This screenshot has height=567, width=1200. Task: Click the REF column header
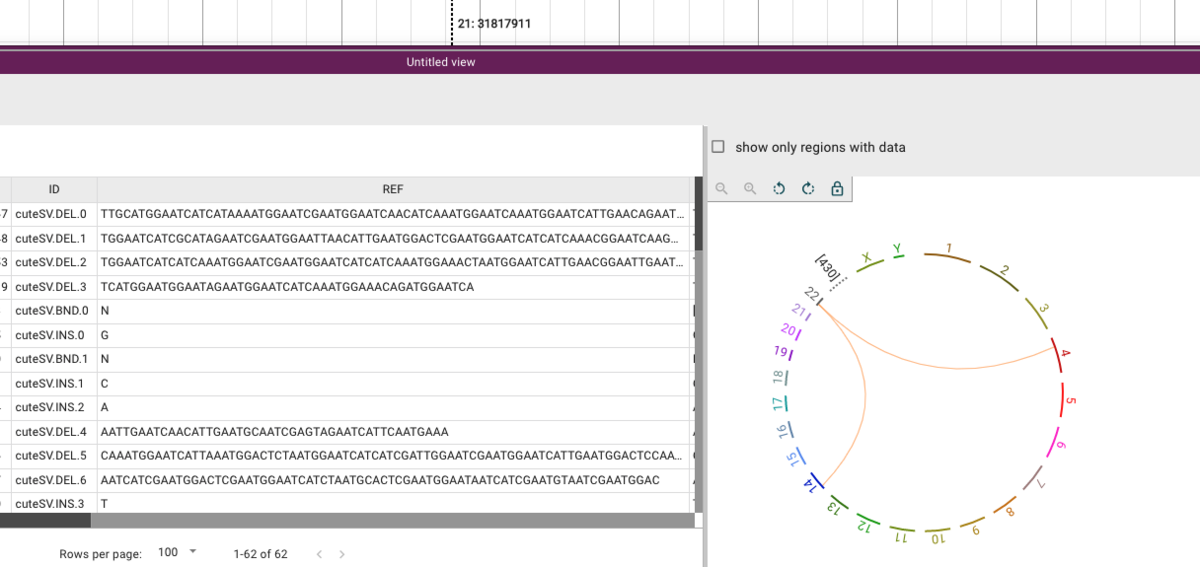click(x=393, y=189)
